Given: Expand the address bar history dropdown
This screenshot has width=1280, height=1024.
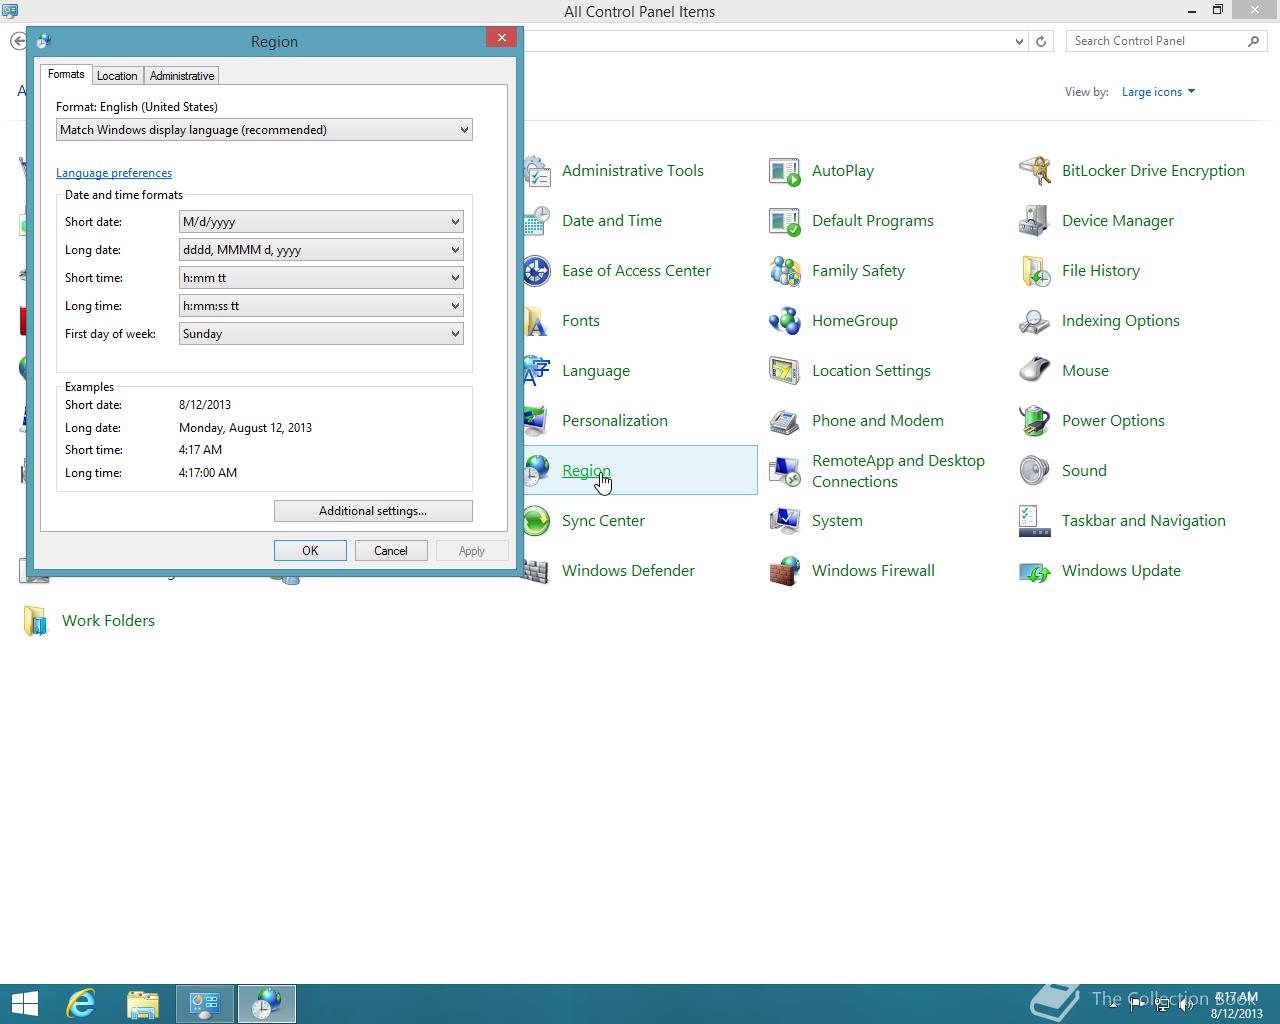Looking at the screenshot, I should (1019, 41).
